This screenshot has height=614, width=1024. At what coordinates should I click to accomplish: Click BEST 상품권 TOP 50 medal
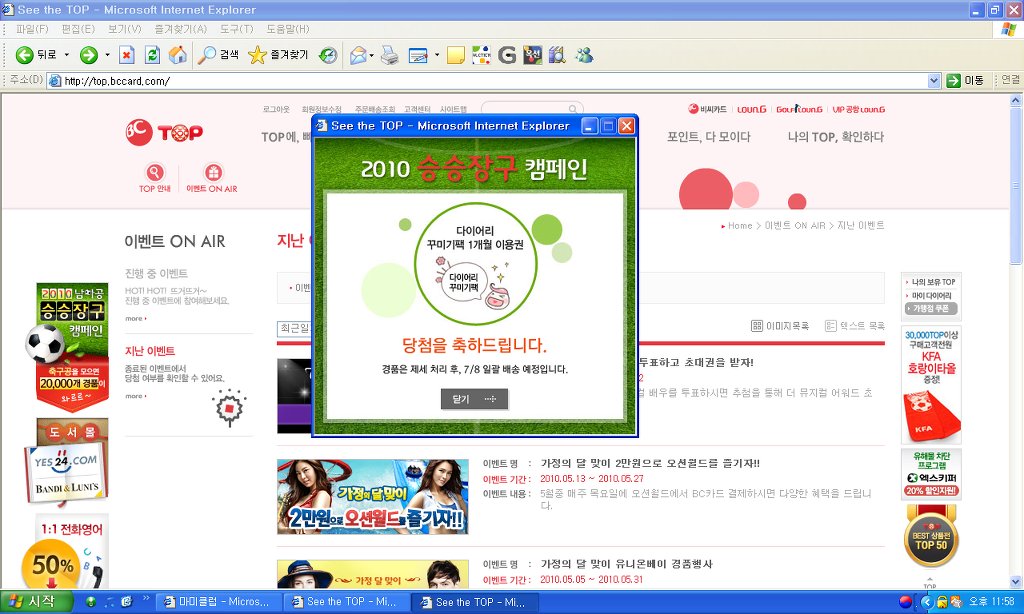click(931, 537)
